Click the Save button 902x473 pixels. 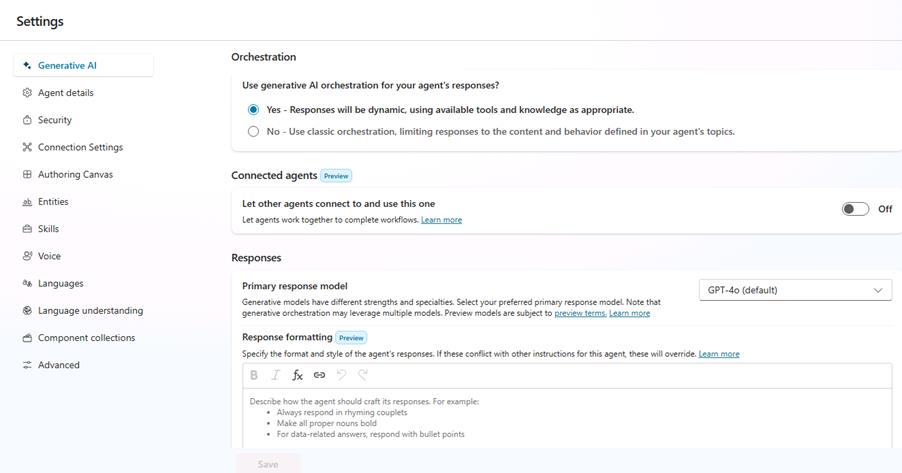(268, 464)
